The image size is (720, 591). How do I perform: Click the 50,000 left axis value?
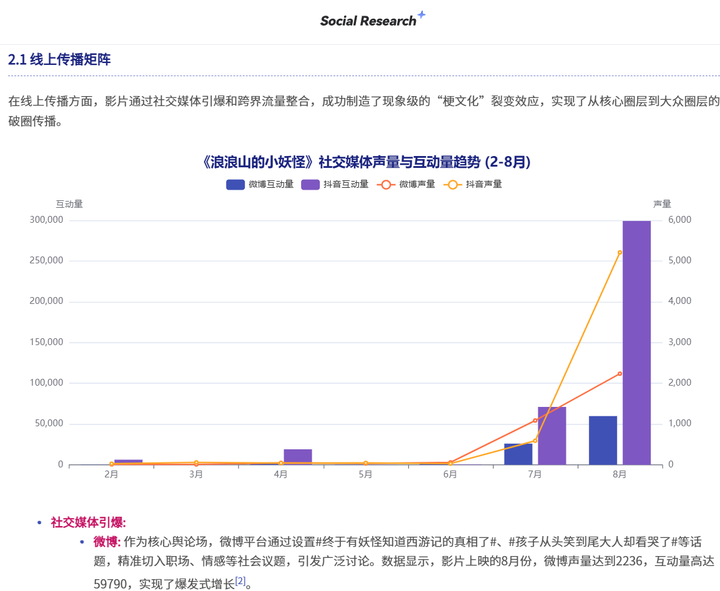(49, 423)
